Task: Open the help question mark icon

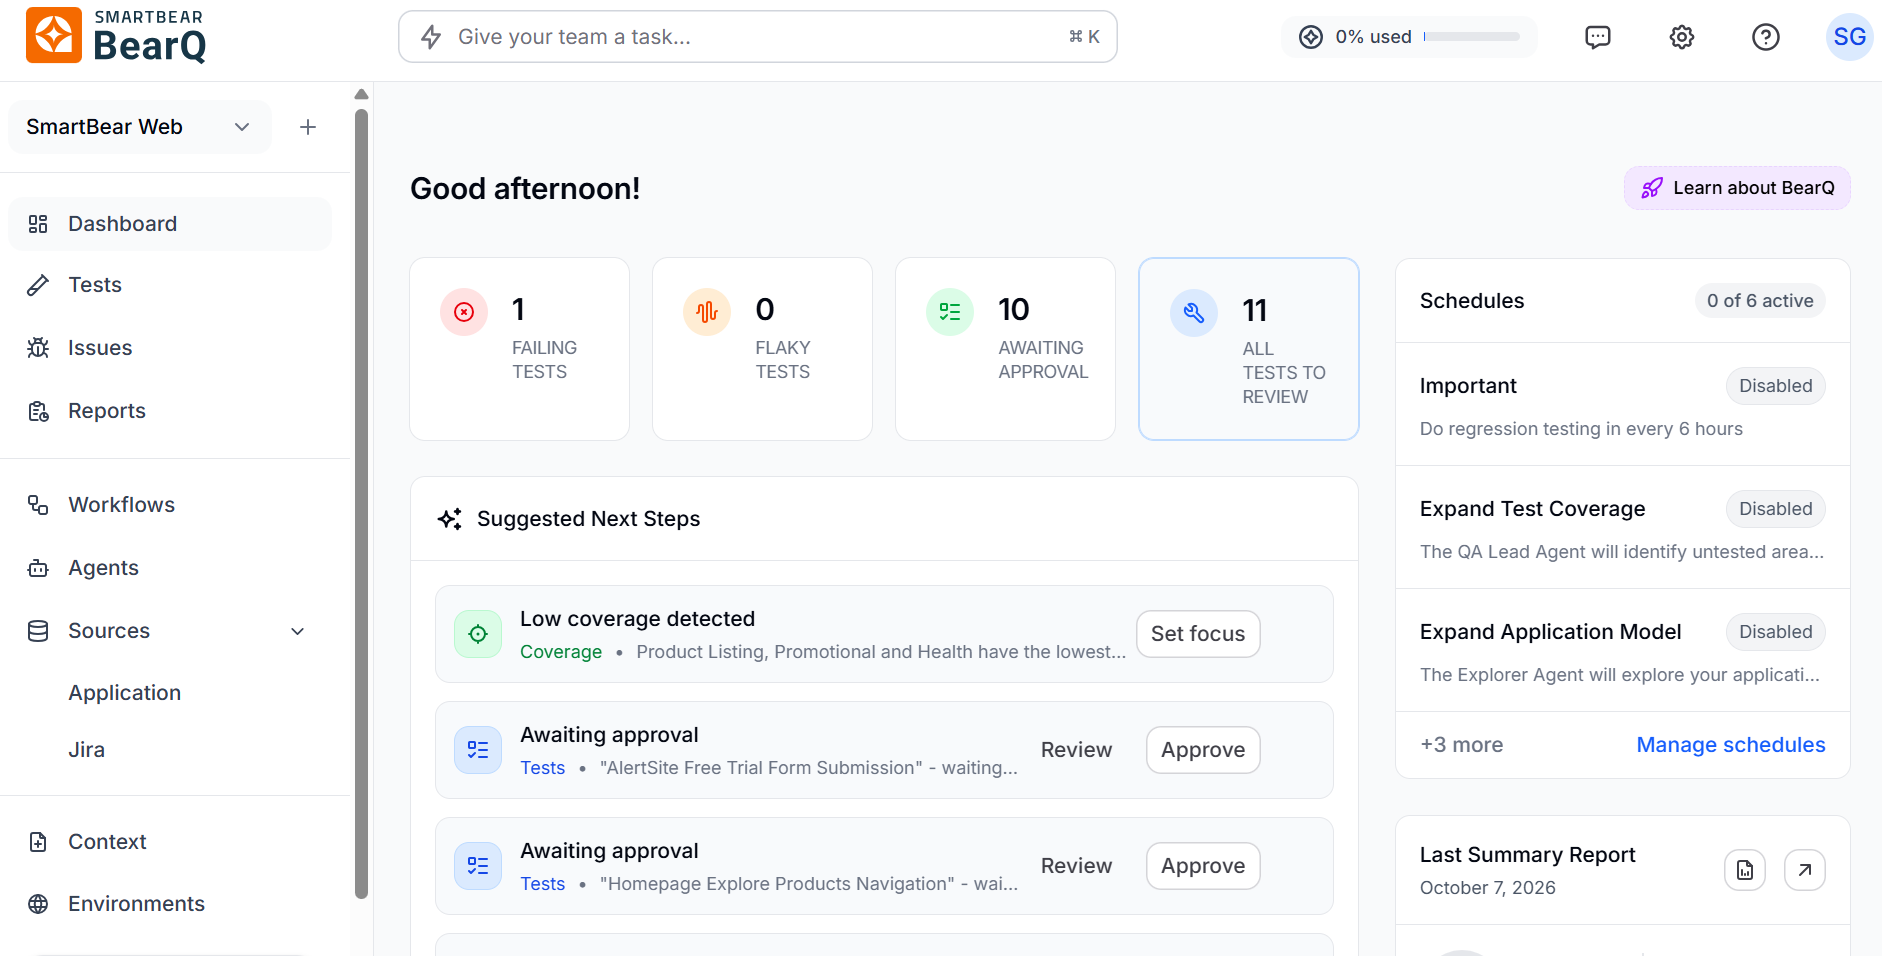Action: click(1766, 37)
